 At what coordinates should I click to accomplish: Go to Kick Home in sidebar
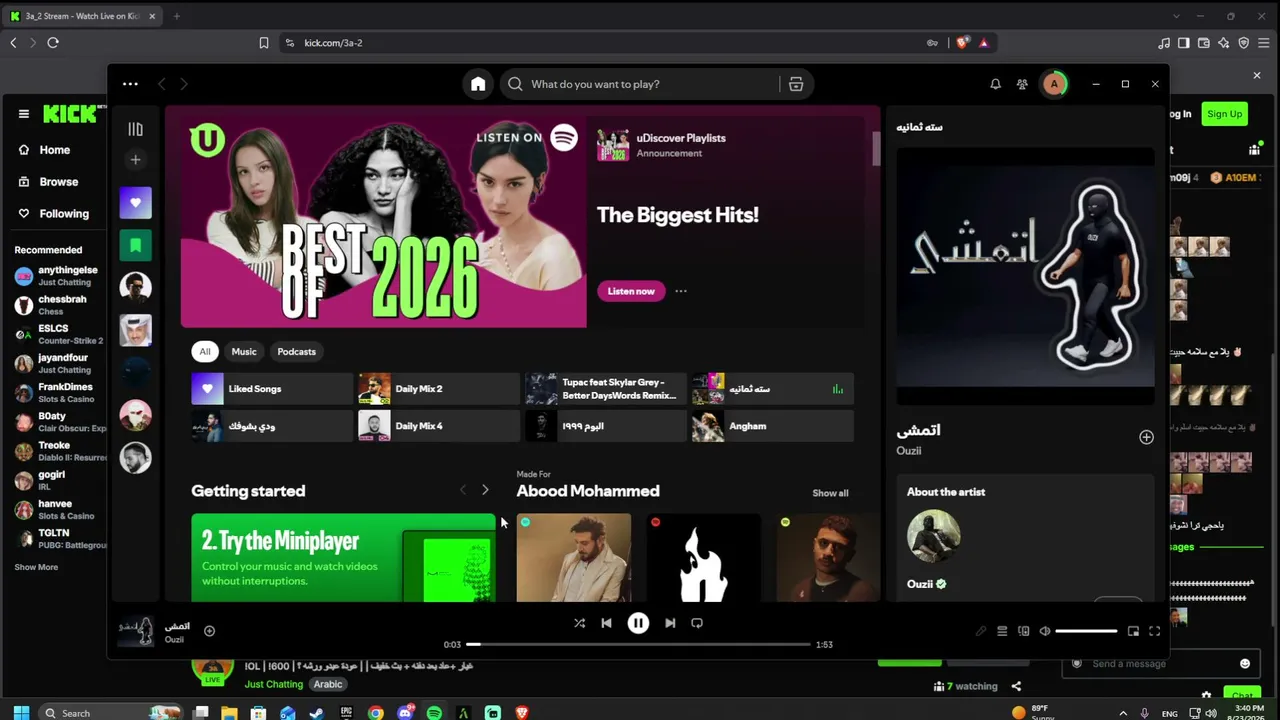55,150
